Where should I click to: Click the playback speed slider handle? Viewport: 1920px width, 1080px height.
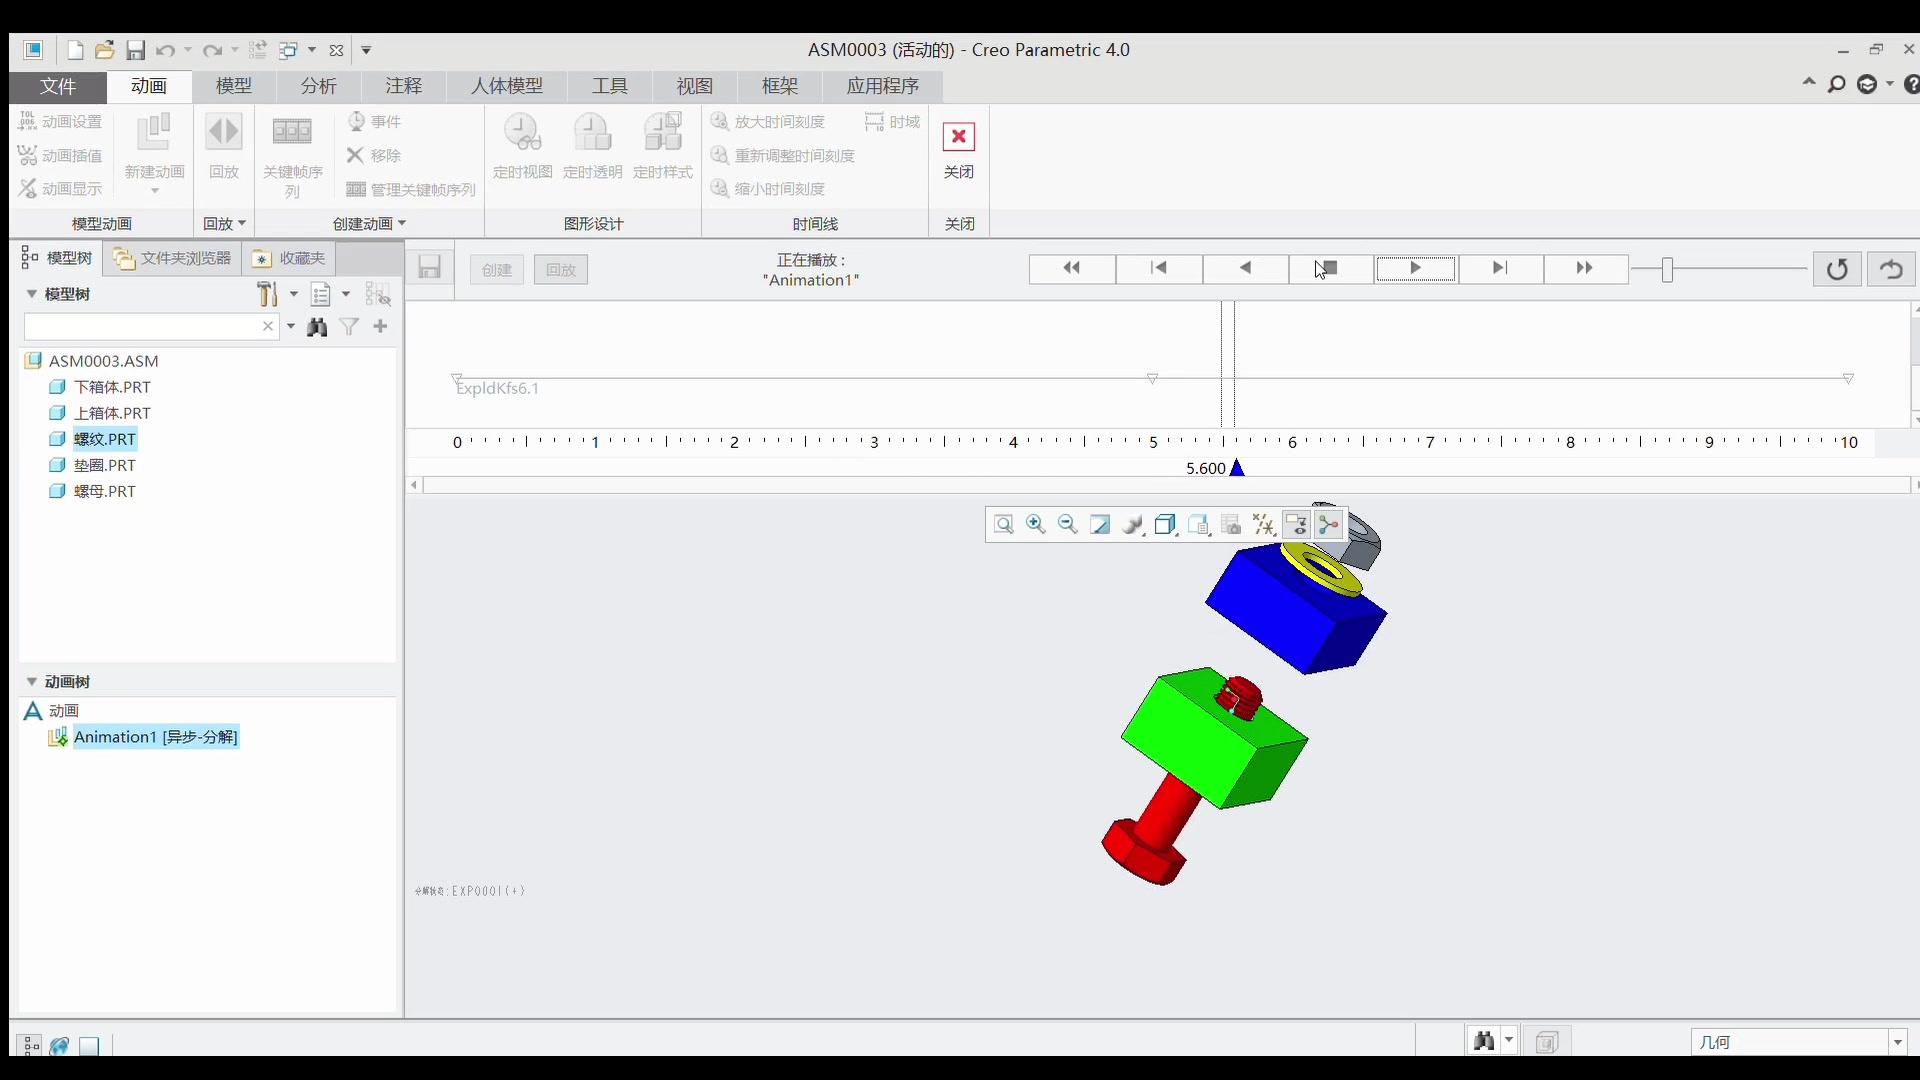pyautogui.click(x=1667, y=269)
